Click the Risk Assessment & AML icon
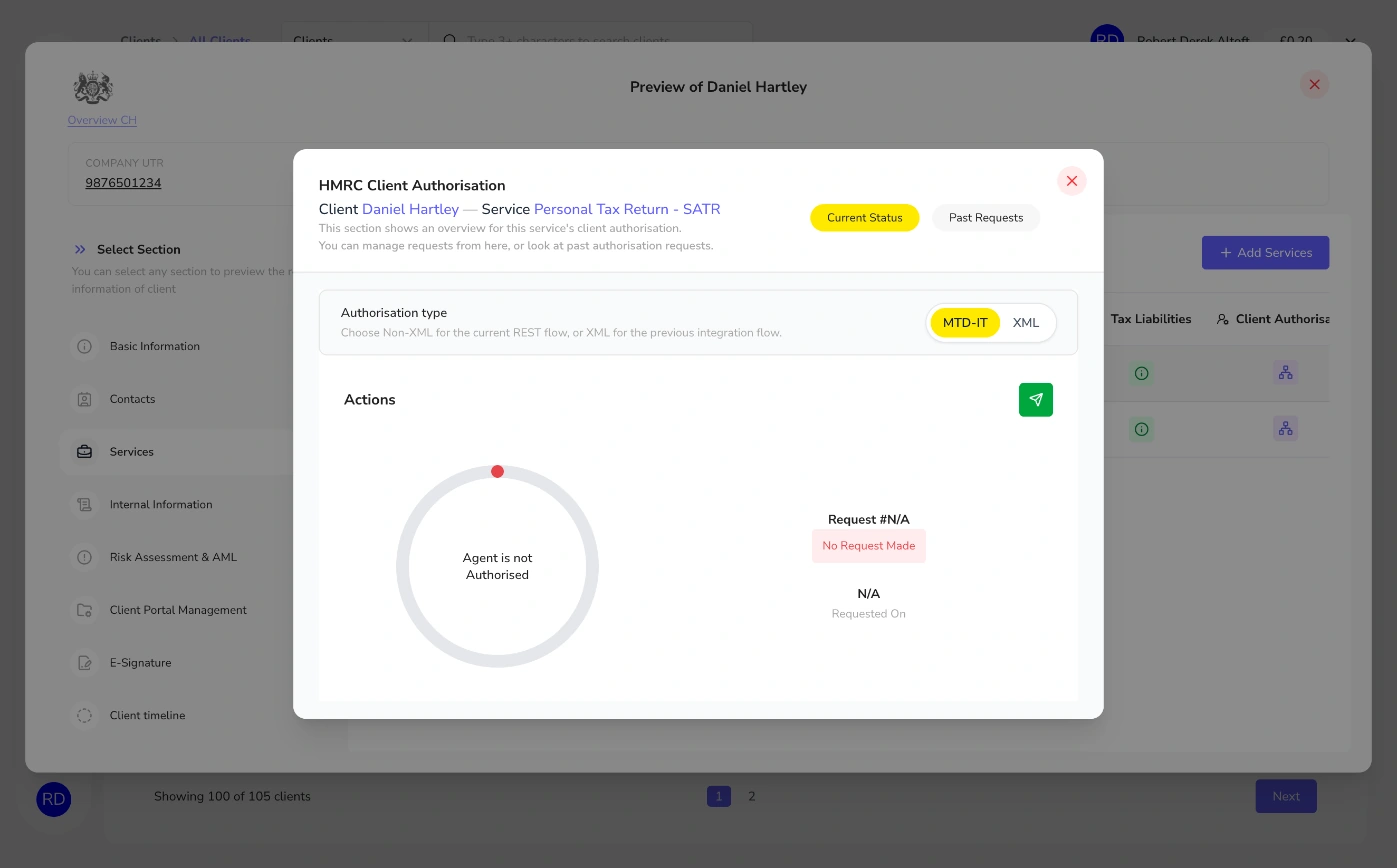The width and height of the screenshot is (1397, 868). (85, 557)
